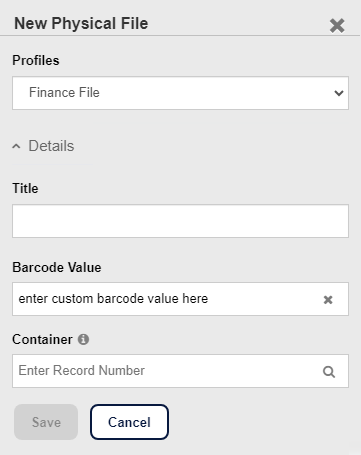Focus the empty Title text box
Viewport: 361px width, 455px height.
pyautogui.click(x=180, y=221)
